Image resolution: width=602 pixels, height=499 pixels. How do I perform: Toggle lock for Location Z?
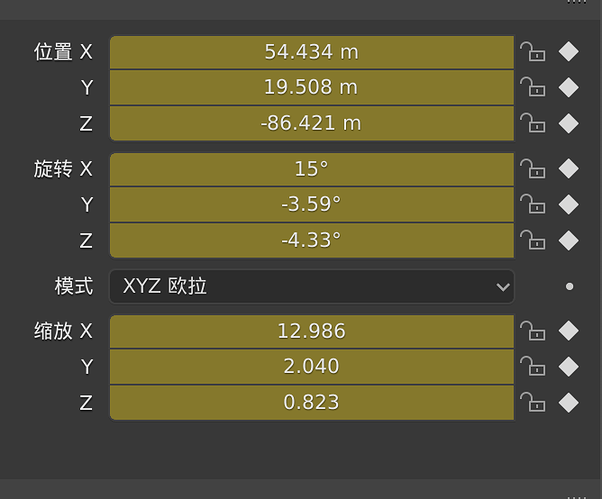pos(532,124)
